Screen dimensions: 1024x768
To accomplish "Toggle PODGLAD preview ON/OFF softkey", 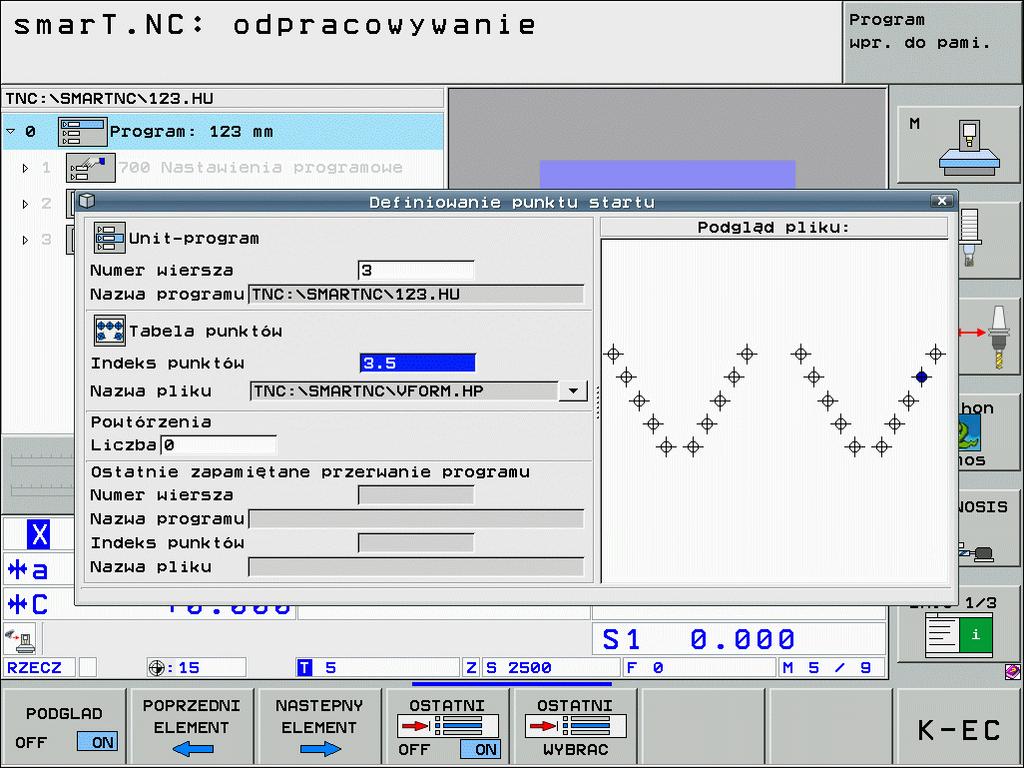I will click(65, 727).
